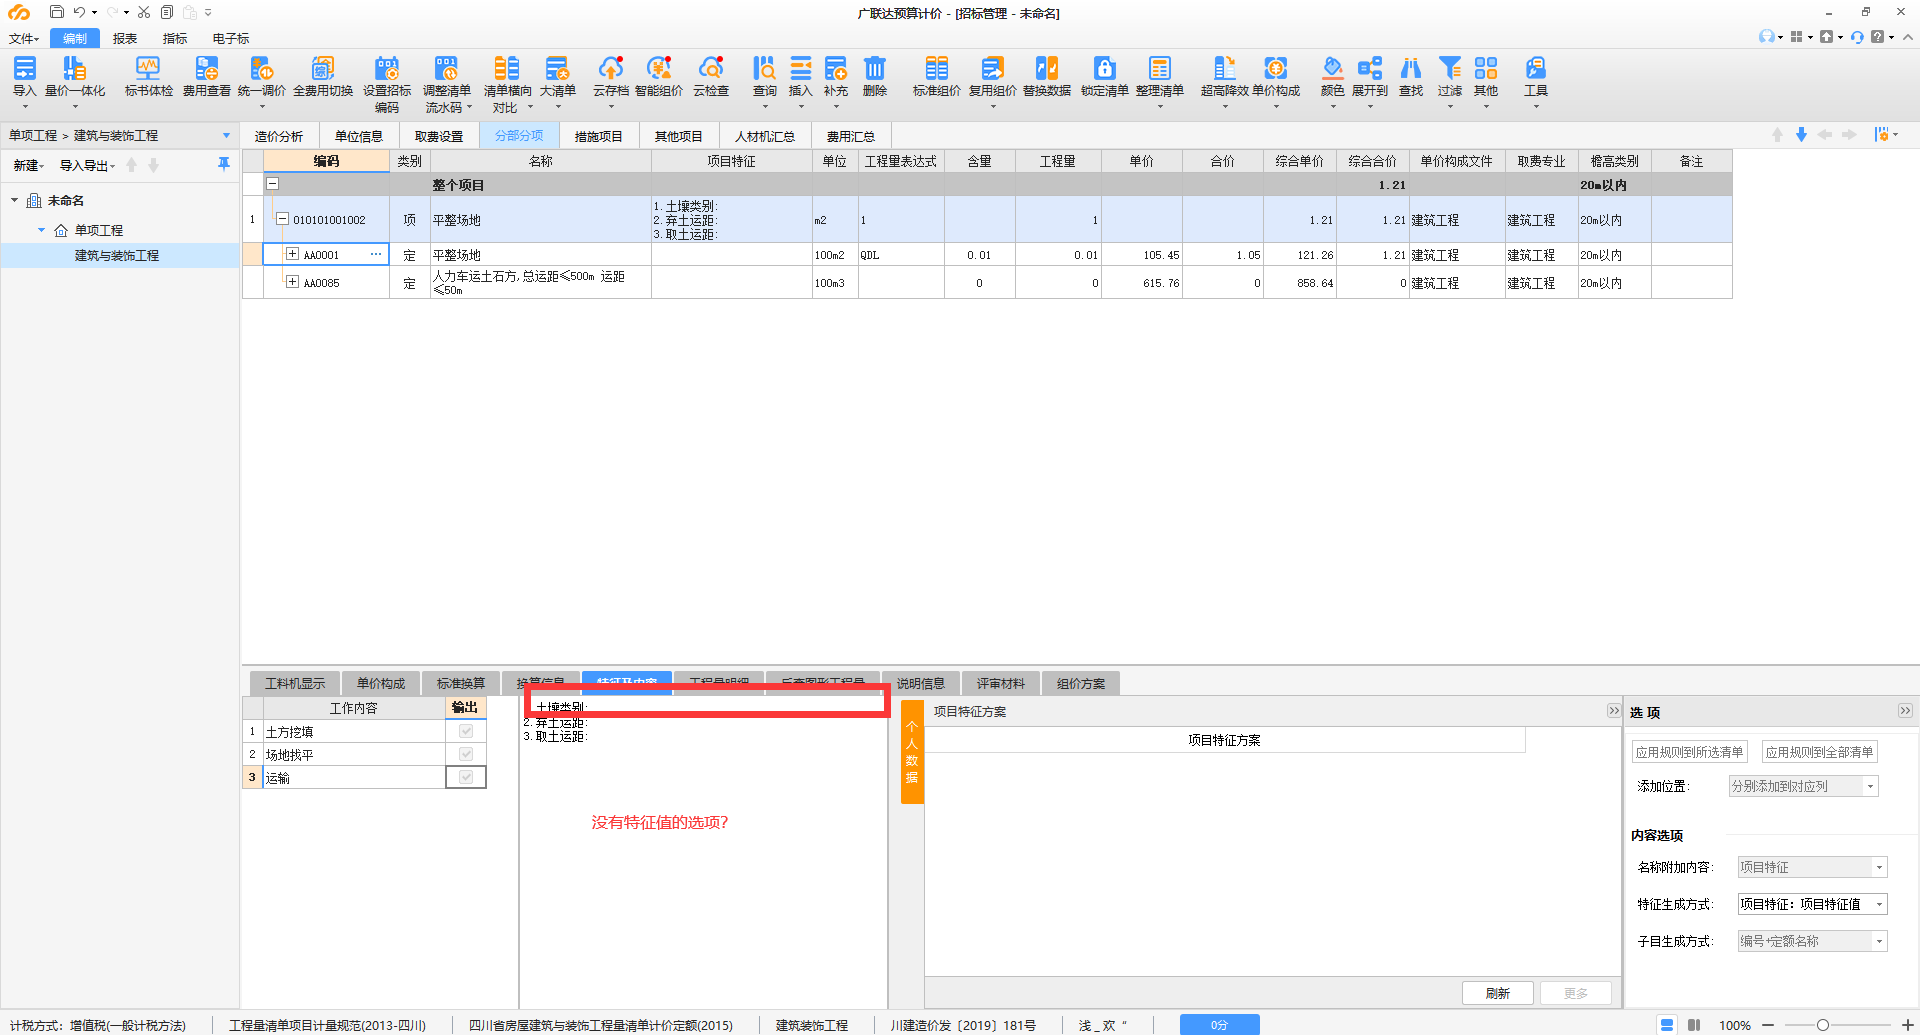
Task: Click the 大清单 icon
Action: pos(557,68)
